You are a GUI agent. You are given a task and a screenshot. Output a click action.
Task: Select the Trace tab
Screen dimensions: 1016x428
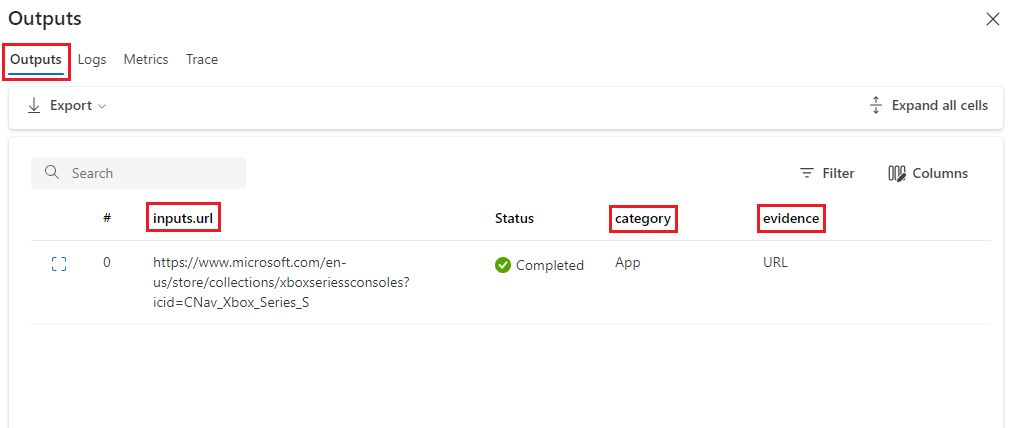pos(201,59)
